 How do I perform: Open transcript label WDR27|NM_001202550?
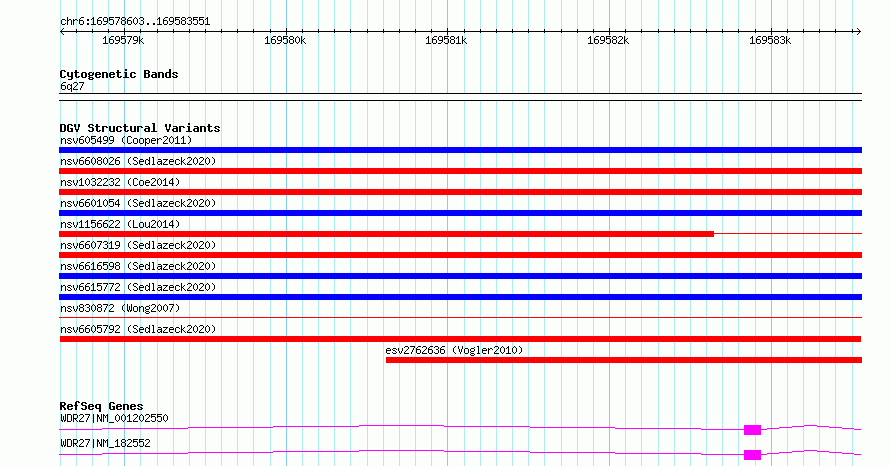tap(114, 418)
